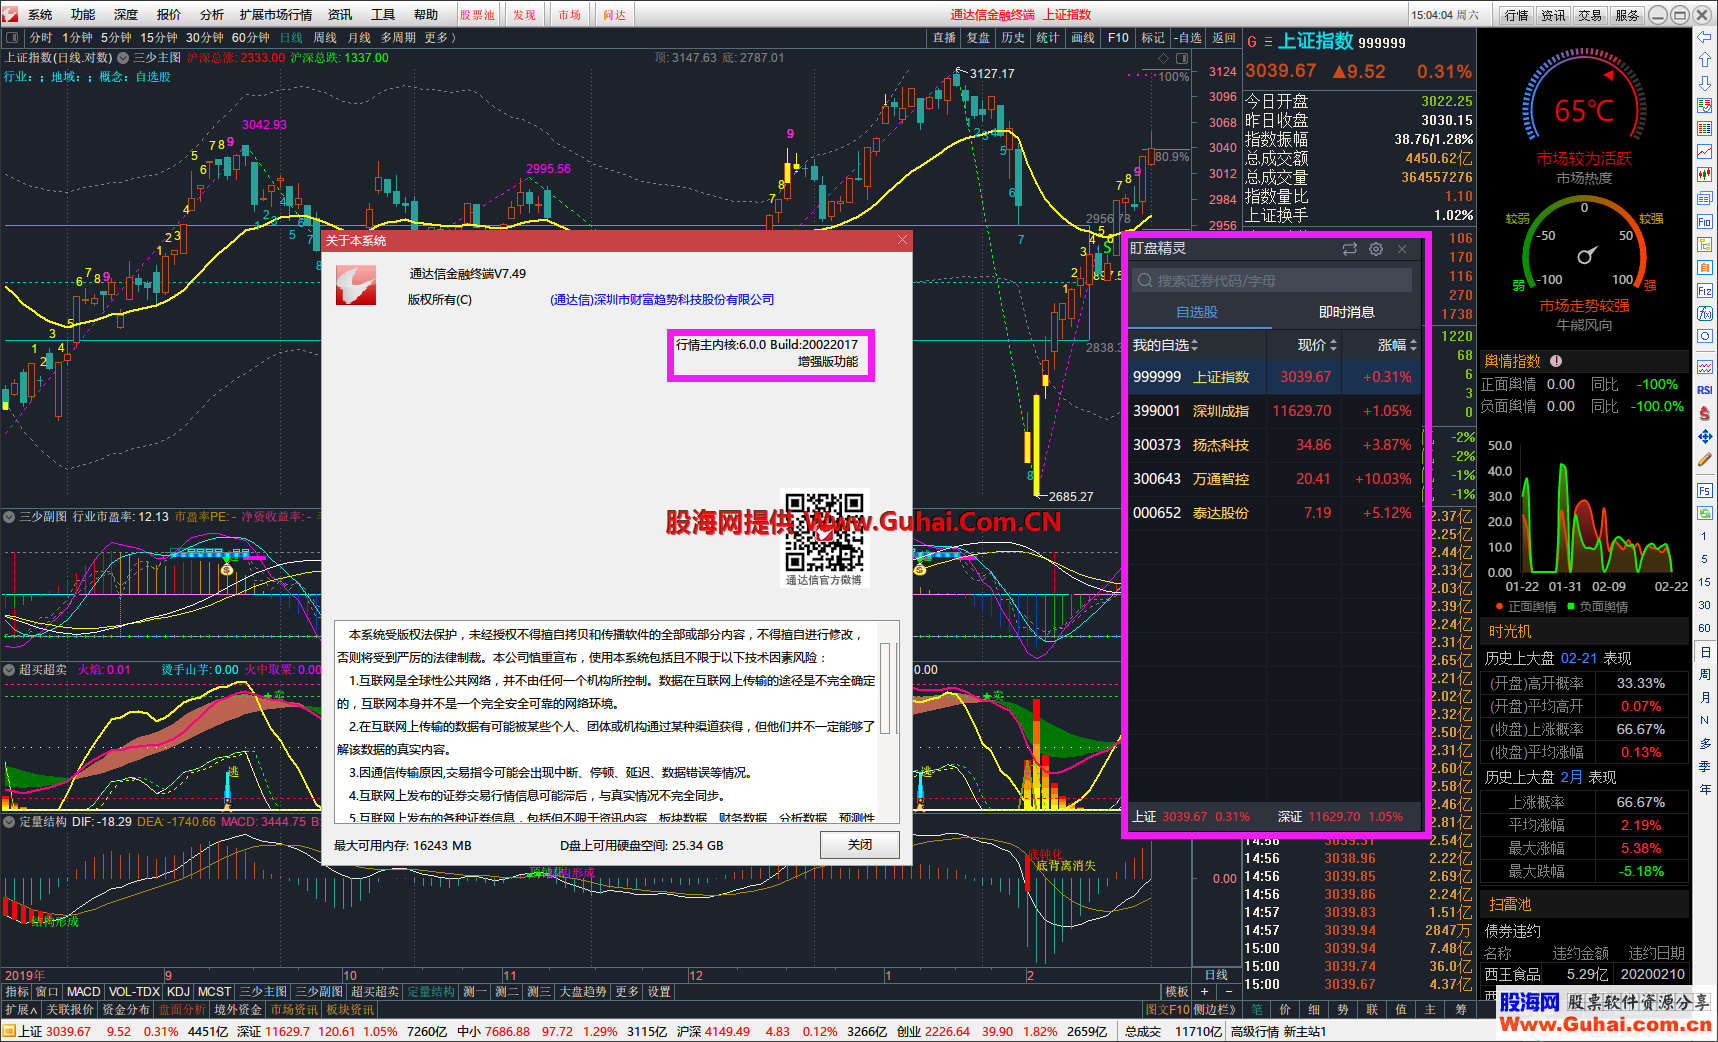
Task: Open 更多 in the bottom indicator tabs
Action: pyautogui.click(x=627, y=992)
